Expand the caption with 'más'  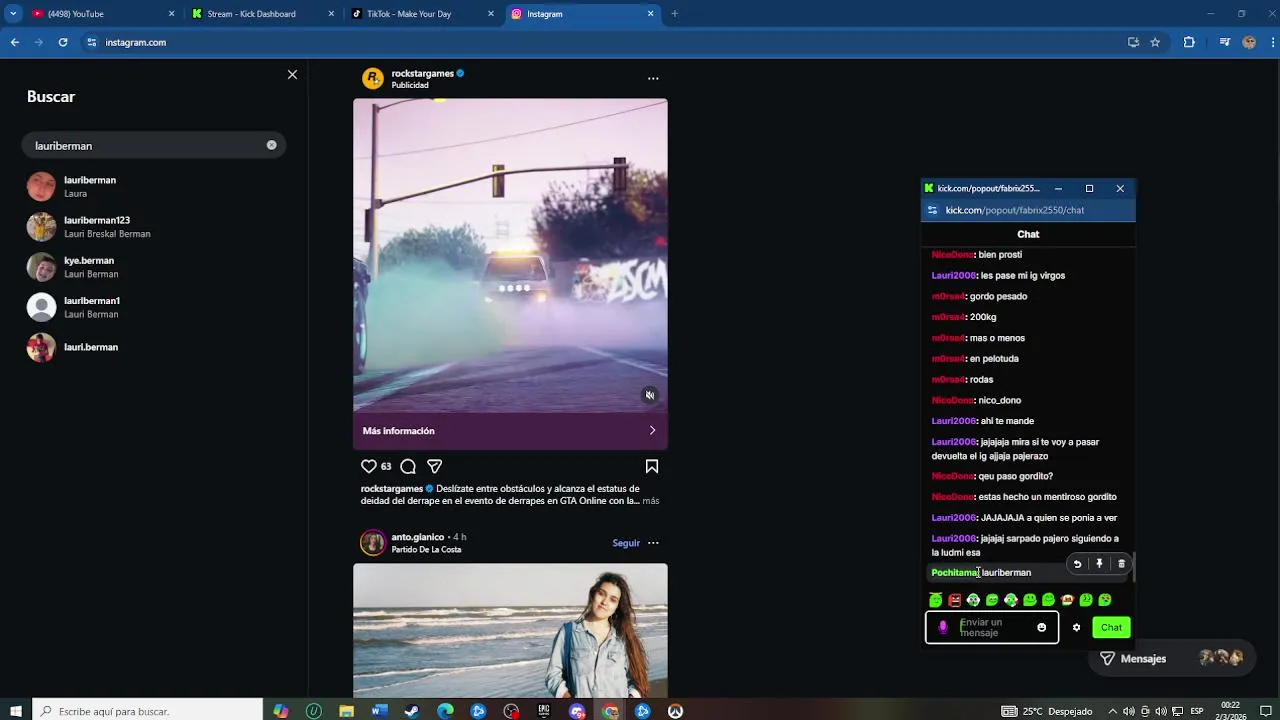pyautogui.click(x=651, y=500)
